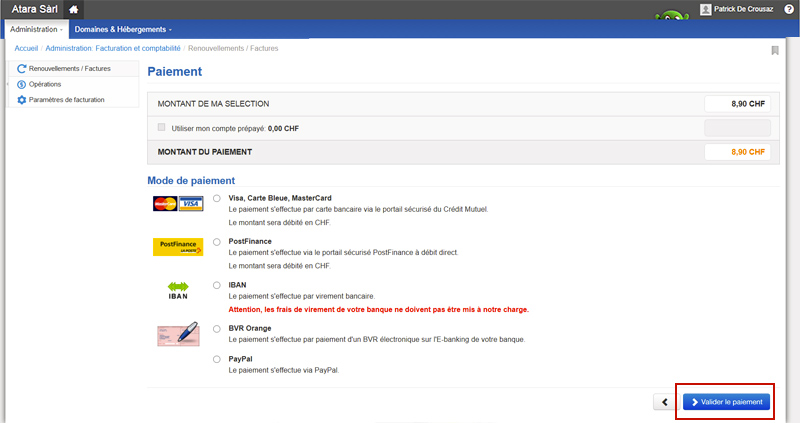Toggle 'Utiliser mon compte prépayé' checkbox
Screen dimensions: 800x423
coord(162,128)
